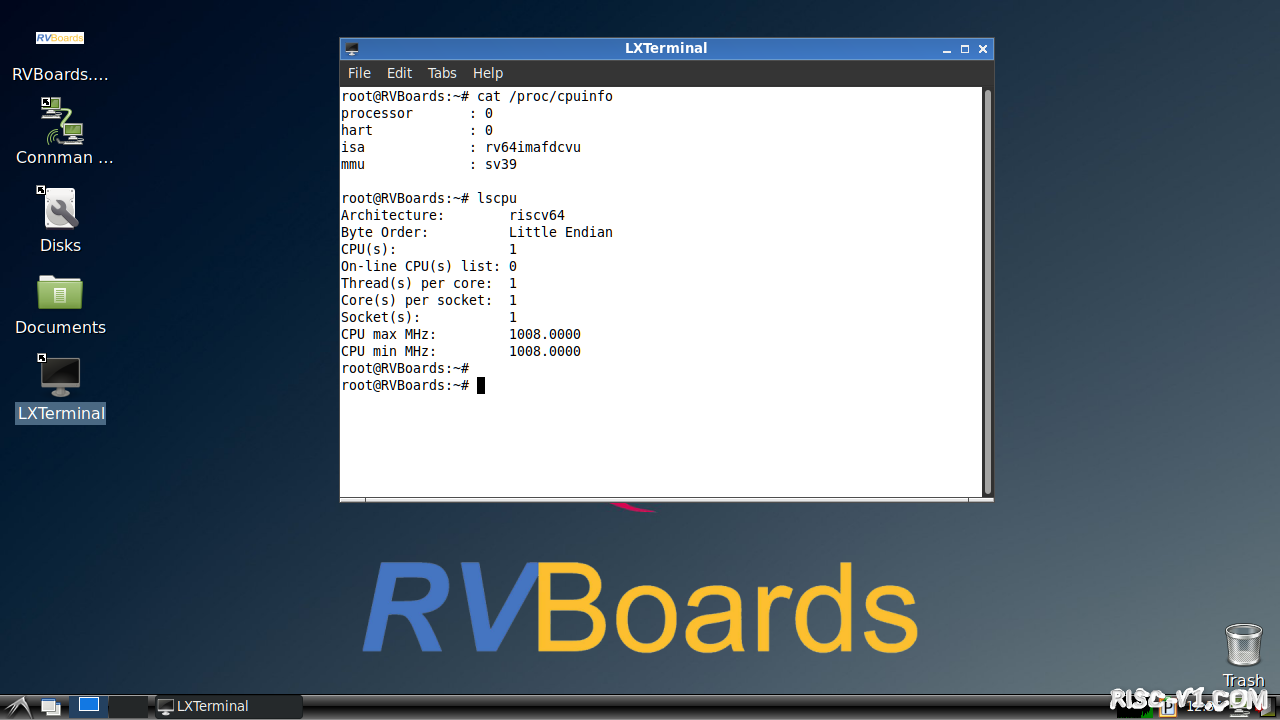Image resolution: width=1280 pixels, height=720 pixels.
Task: Click the 'On-line CPU(s) list:' label
Action: point(421,266)
